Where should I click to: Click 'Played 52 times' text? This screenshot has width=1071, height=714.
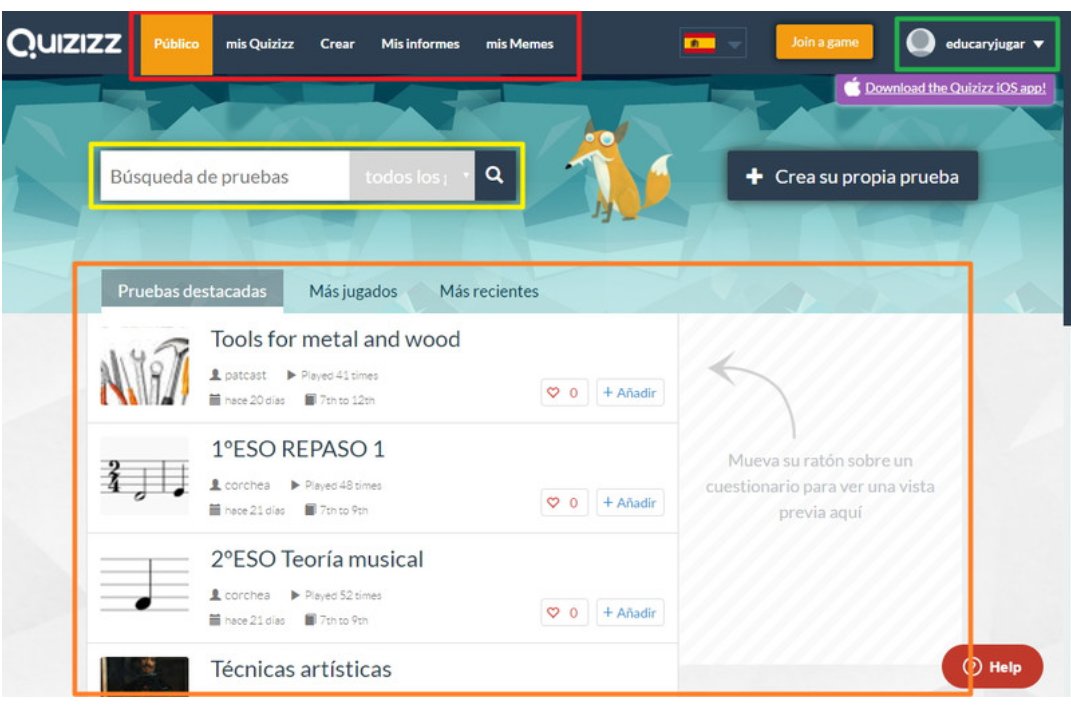tap(343, 595)
